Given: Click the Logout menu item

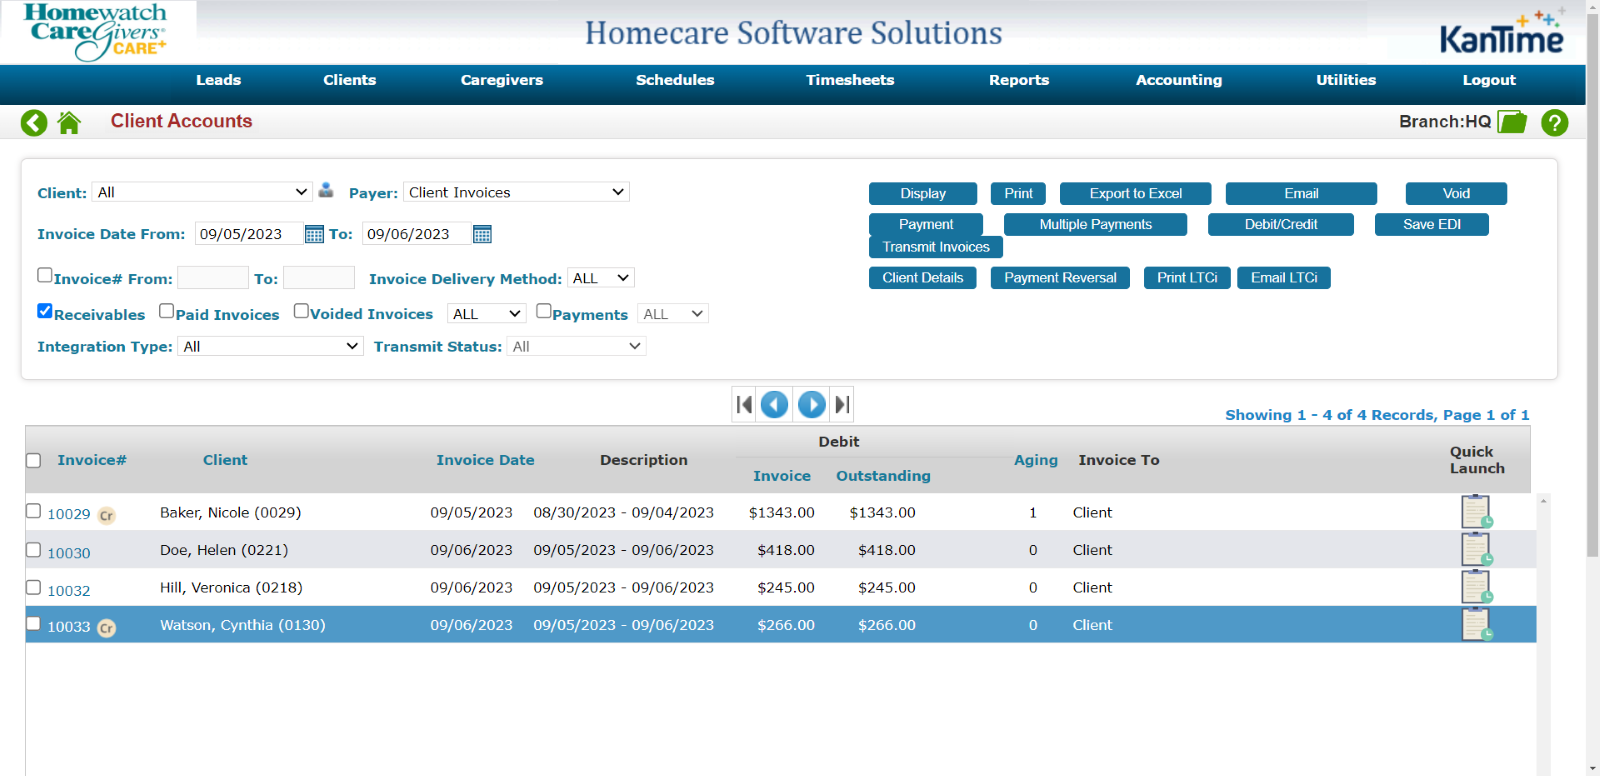Looking at the screenshot, I should (x=1489, y=80).
